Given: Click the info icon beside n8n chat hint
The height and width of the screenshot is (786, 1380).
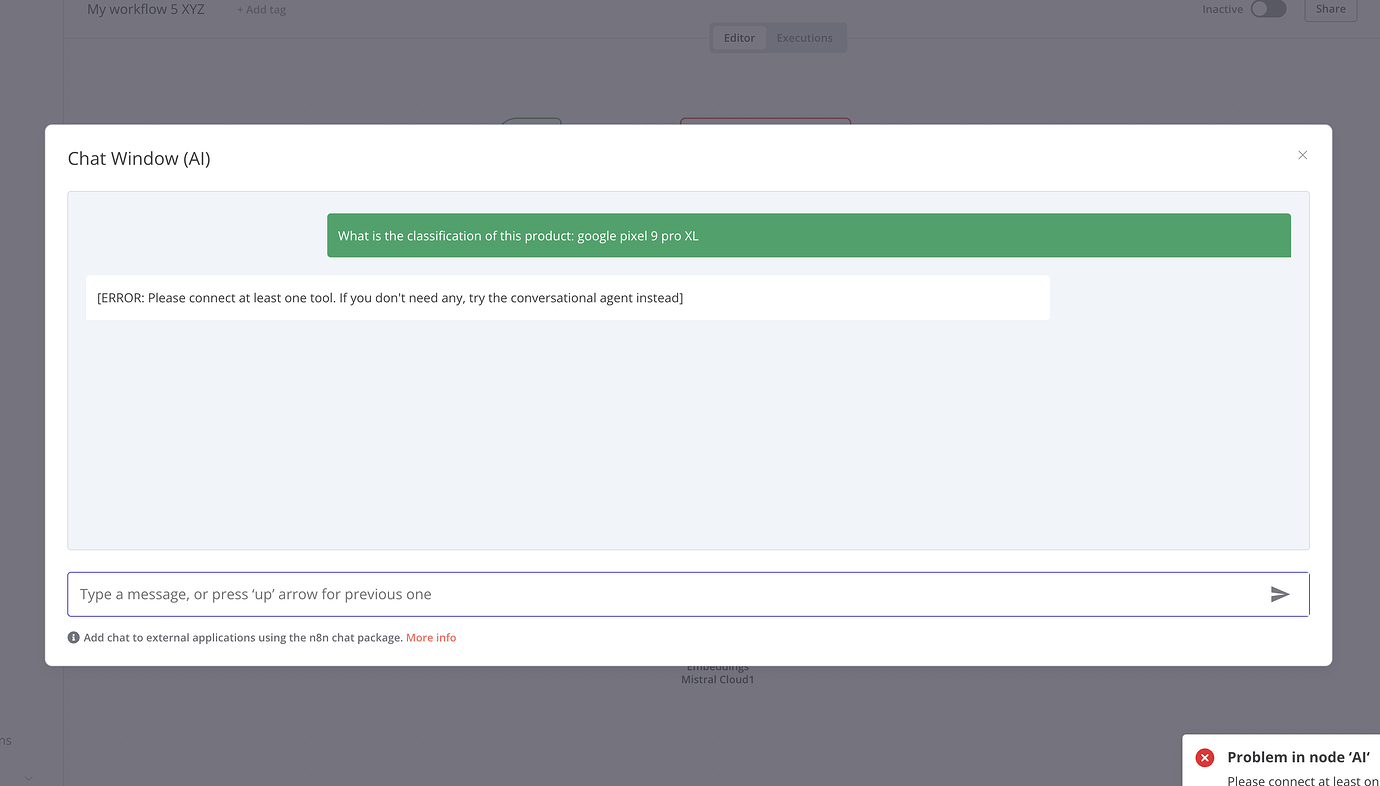Looking at the screenshot, I should pos(74,637).
